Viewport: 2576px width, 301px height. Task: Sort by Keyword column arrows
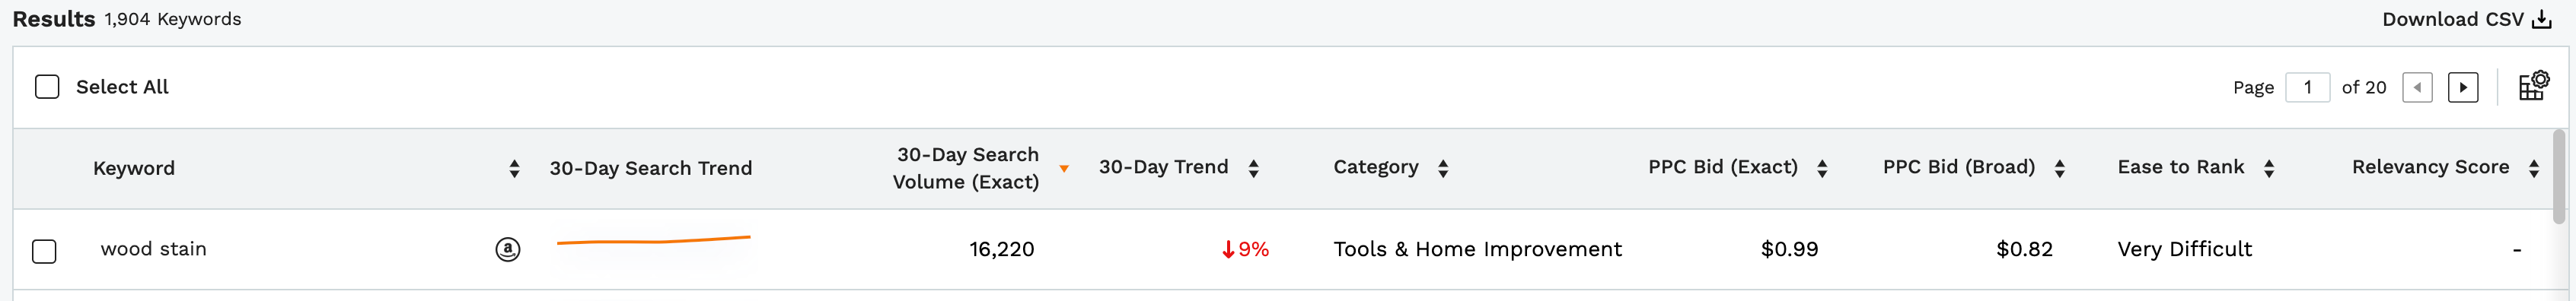coord(514,169)
